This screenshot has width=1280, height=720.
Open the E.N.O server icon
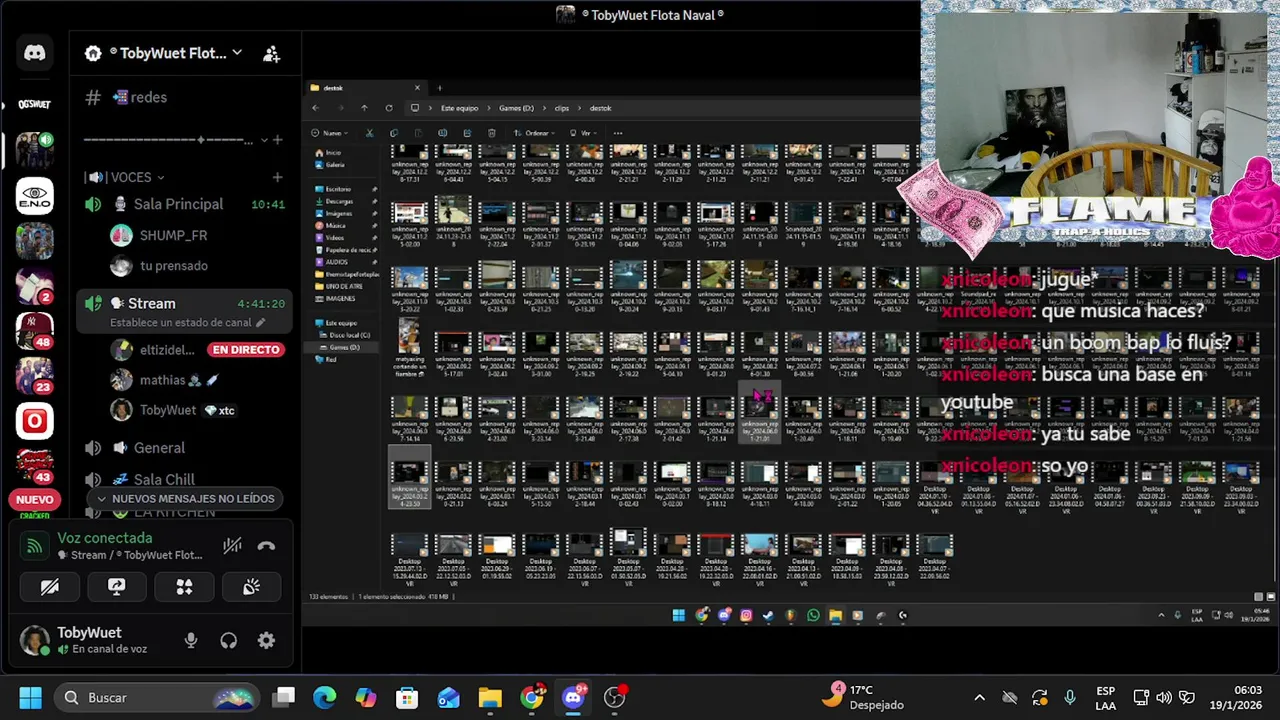(x=35, y=196)
